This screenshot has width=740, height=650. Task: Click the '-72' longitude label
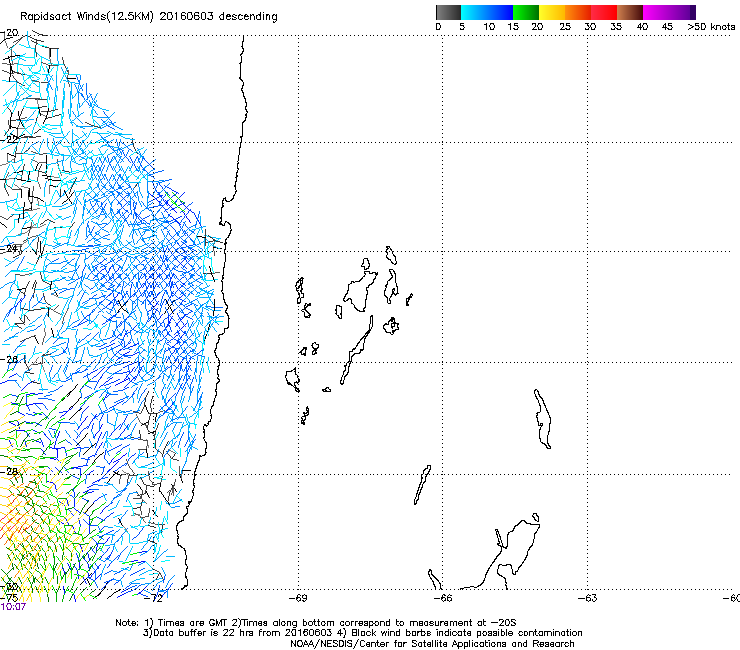point(154,598)
